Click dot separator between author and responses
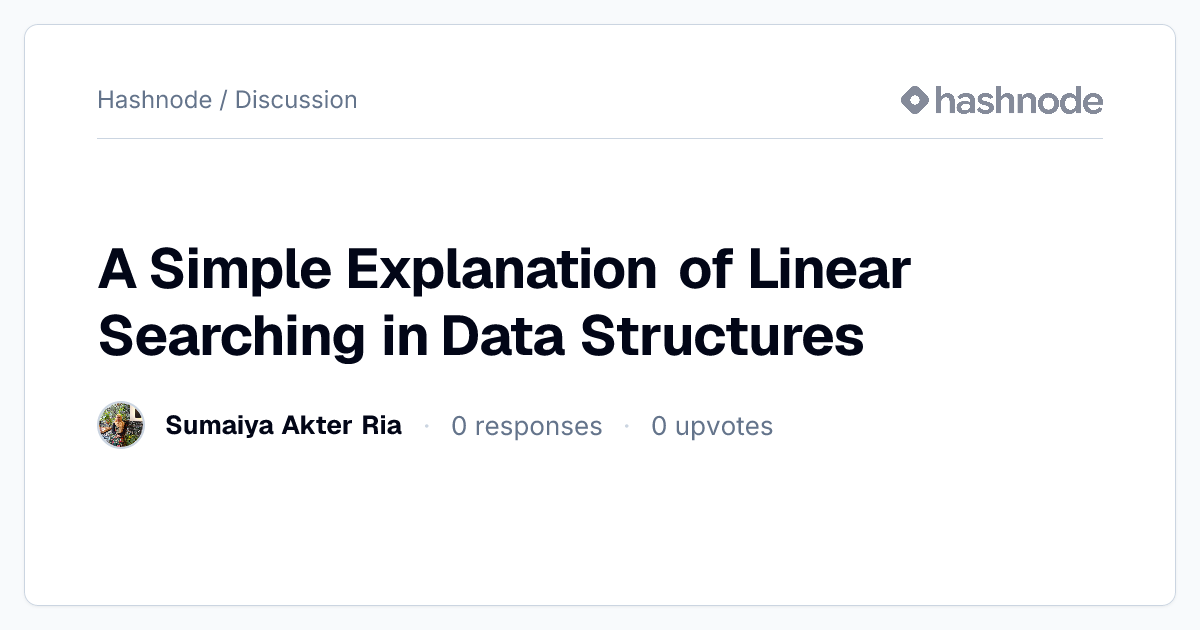1200x630 pixels. 427,426
